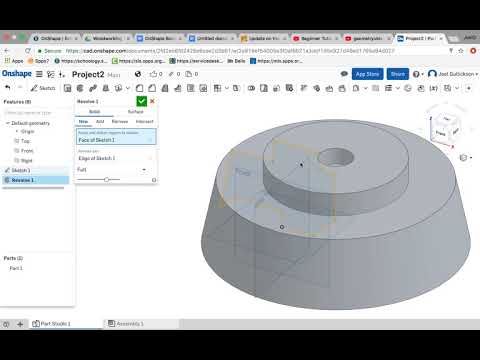This screenshot has width=480, height=360.
Task: Select the Chamfer tool icon
Action: pyautogui.click(x=152, y=88)
